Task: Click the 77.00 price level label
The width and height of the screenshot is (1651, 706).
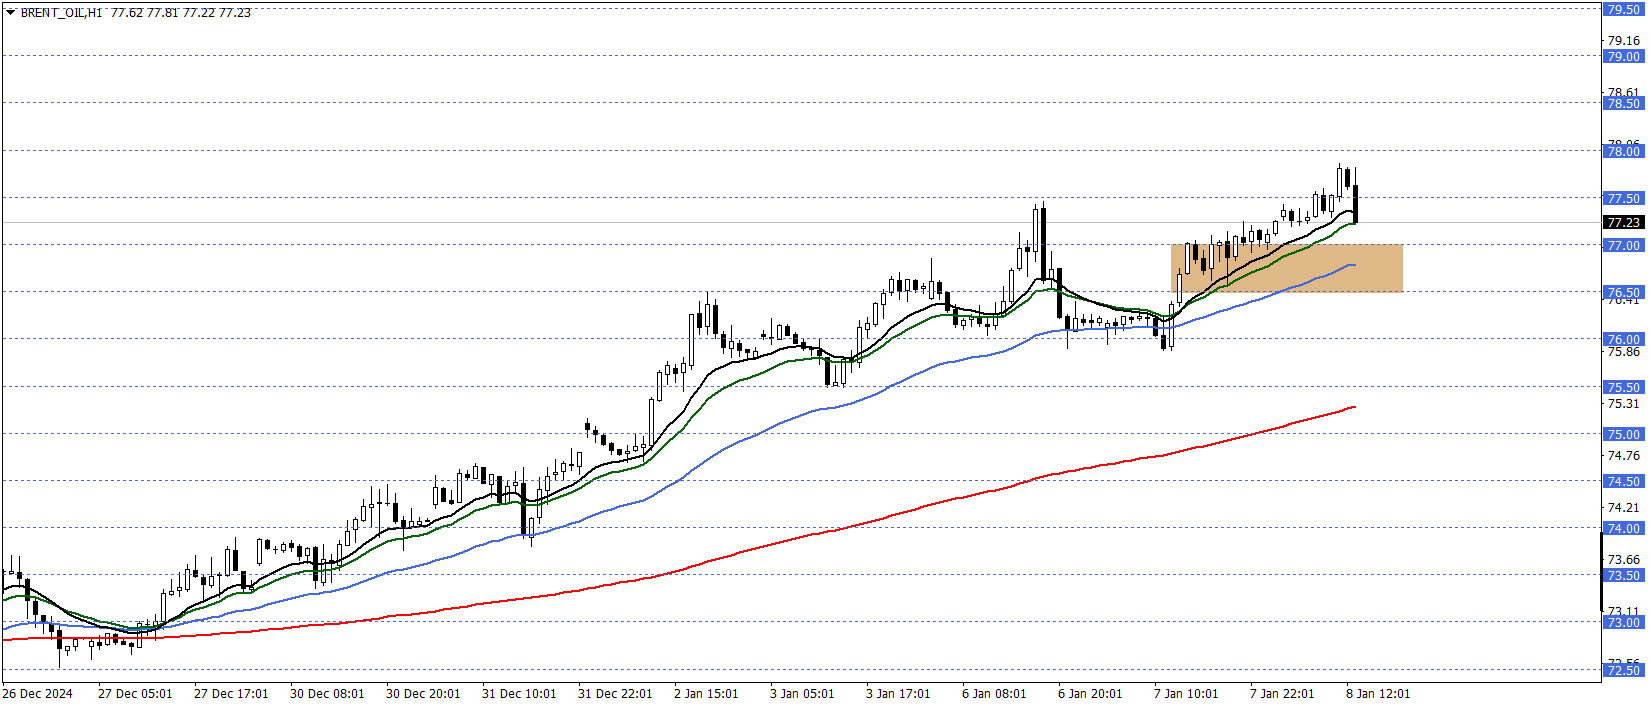Action: click(x=1623, y=245)
